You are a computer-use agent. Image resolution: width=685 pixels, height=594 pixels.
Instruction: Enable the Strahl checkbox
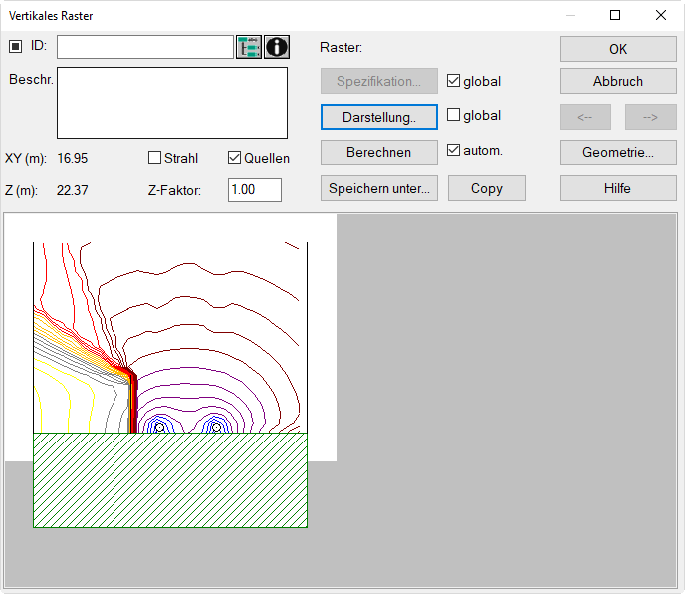[x=154, y=158]
